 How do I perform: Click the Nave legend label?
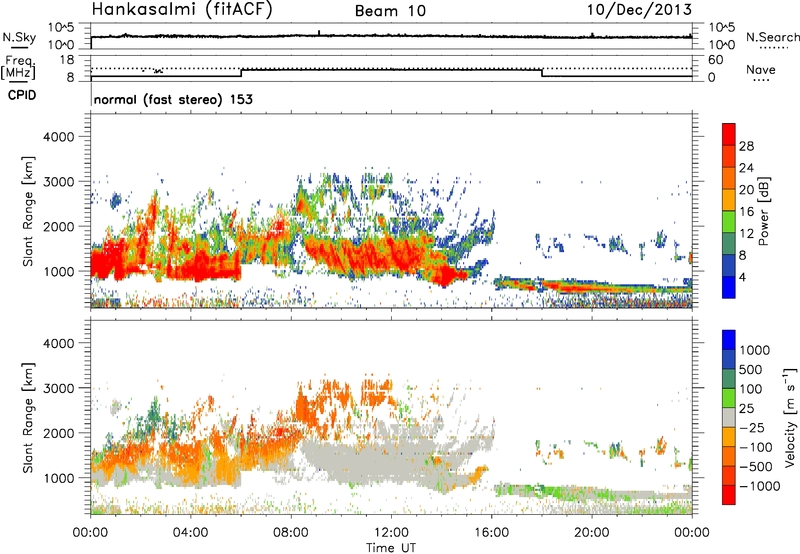(761, 69)
